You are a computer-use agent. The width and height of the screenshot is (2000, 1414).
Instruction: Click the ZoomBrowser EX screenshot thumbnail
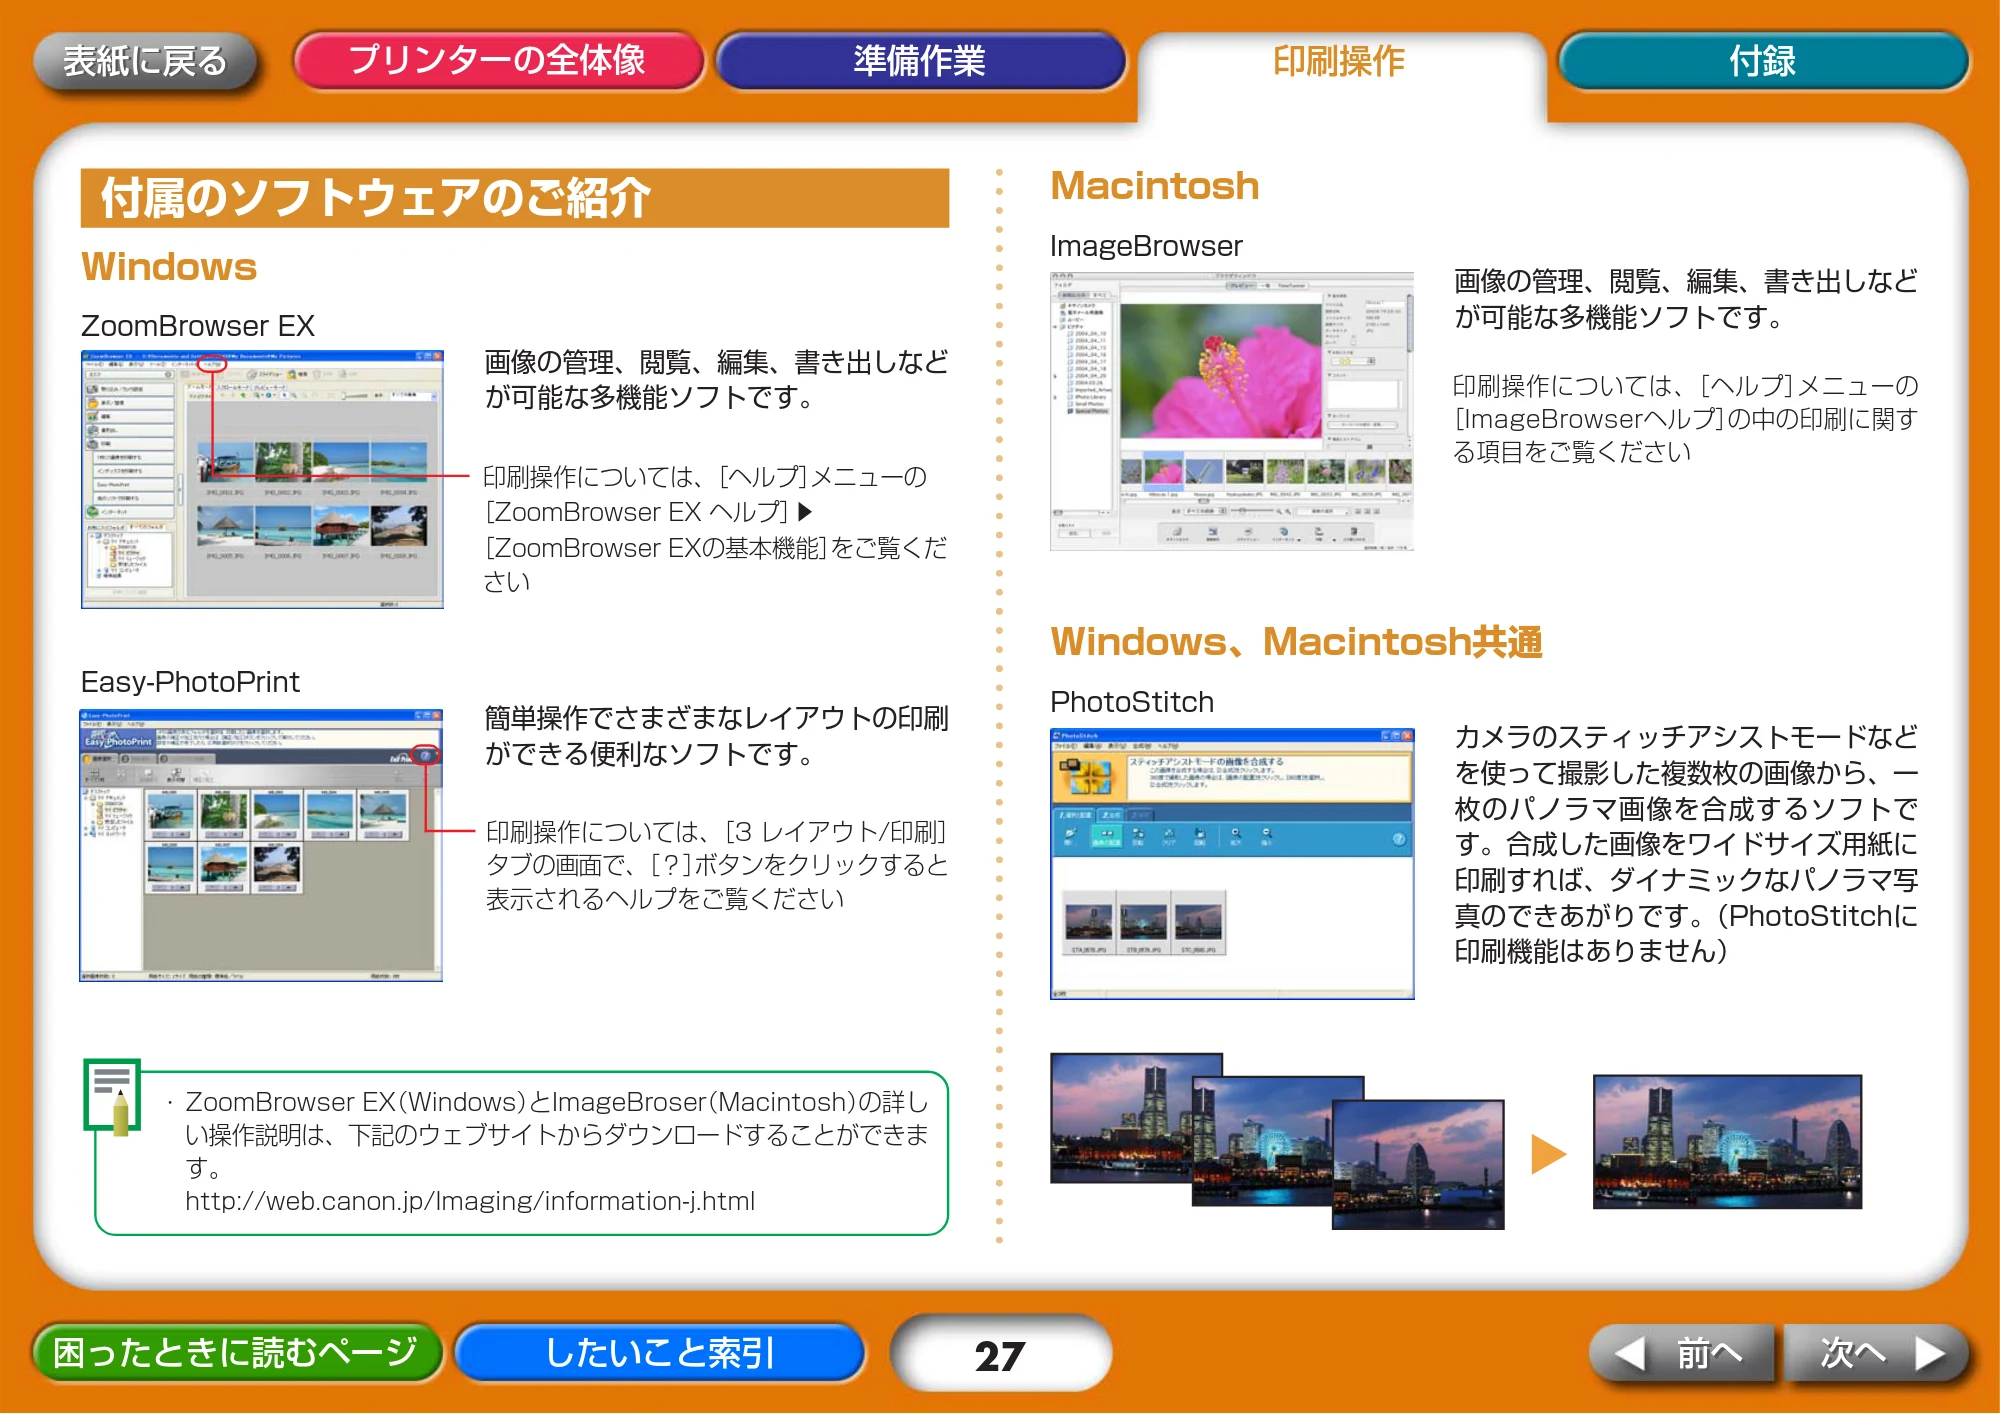262,479
